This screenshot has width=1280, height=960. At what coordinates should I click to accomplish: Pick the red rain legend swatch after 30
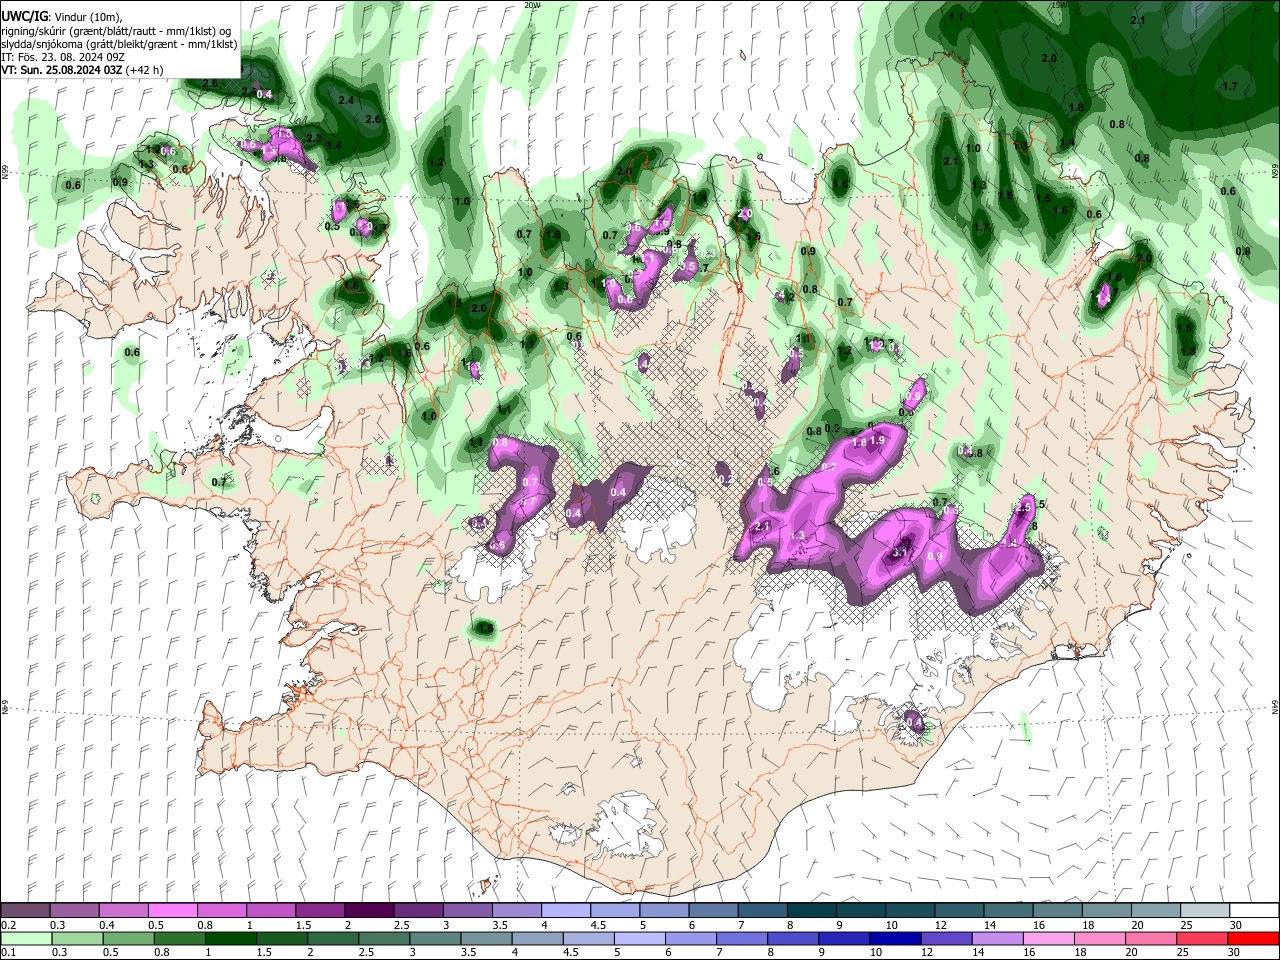pyautogui.click(x=1254, y=938)
